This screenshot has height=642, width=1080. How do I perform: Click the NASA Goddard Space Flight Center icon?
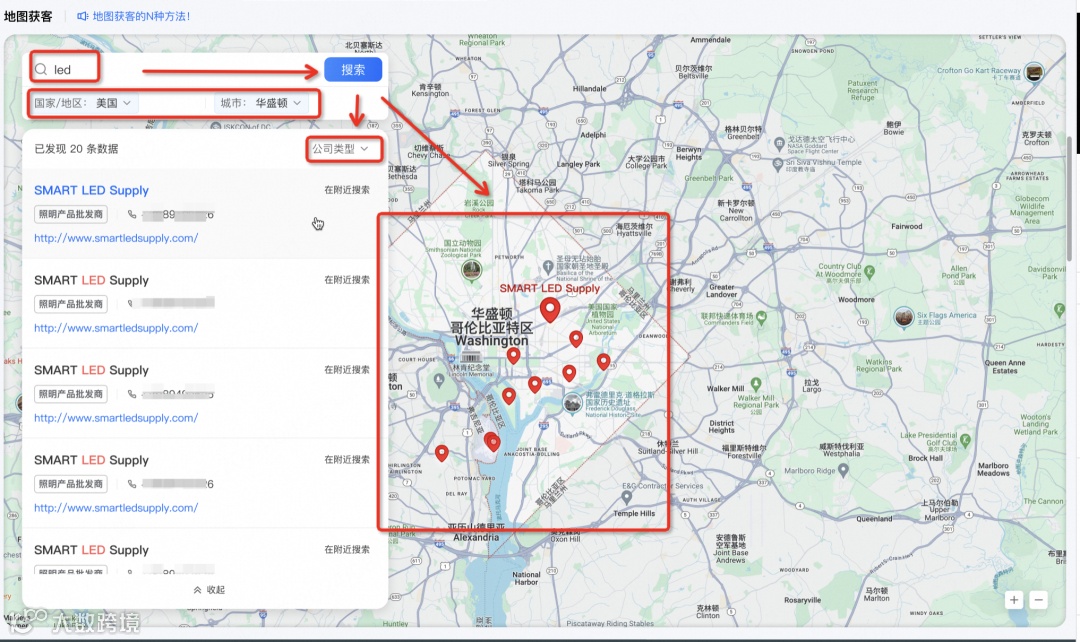click(x=779, y=143)
